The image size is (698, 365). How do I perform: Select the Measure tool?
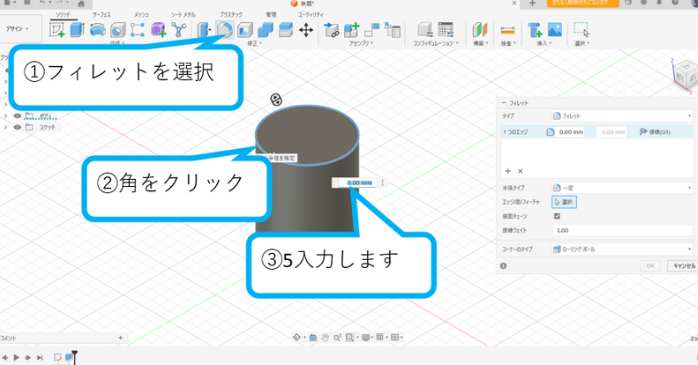[507, 30]
